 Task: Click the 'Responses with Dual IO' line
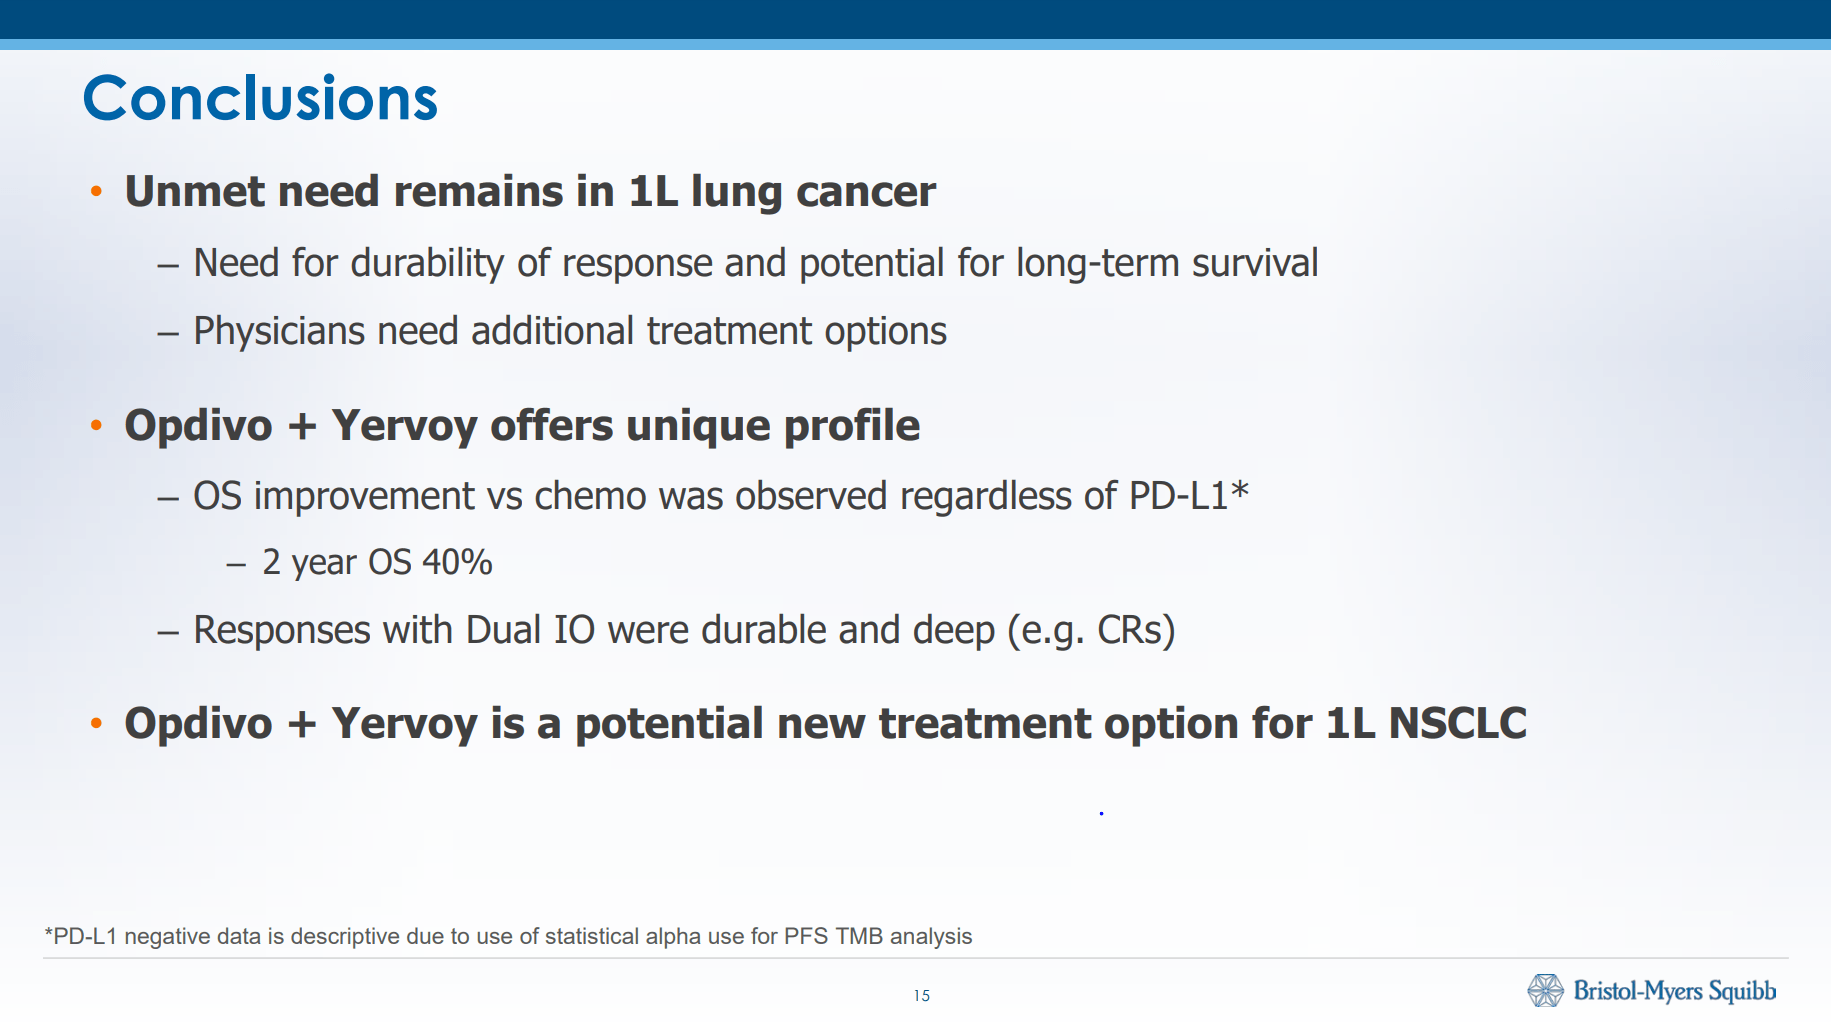click(683, 631)
